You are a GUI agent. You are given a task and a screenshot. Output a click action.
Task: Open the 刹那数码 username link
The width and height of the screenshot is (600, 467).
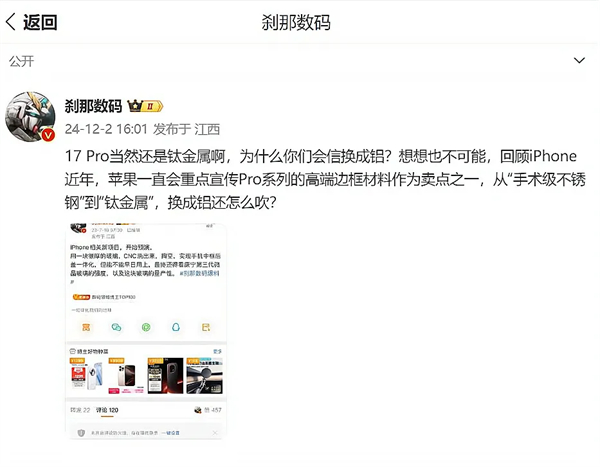coord(93,106)
